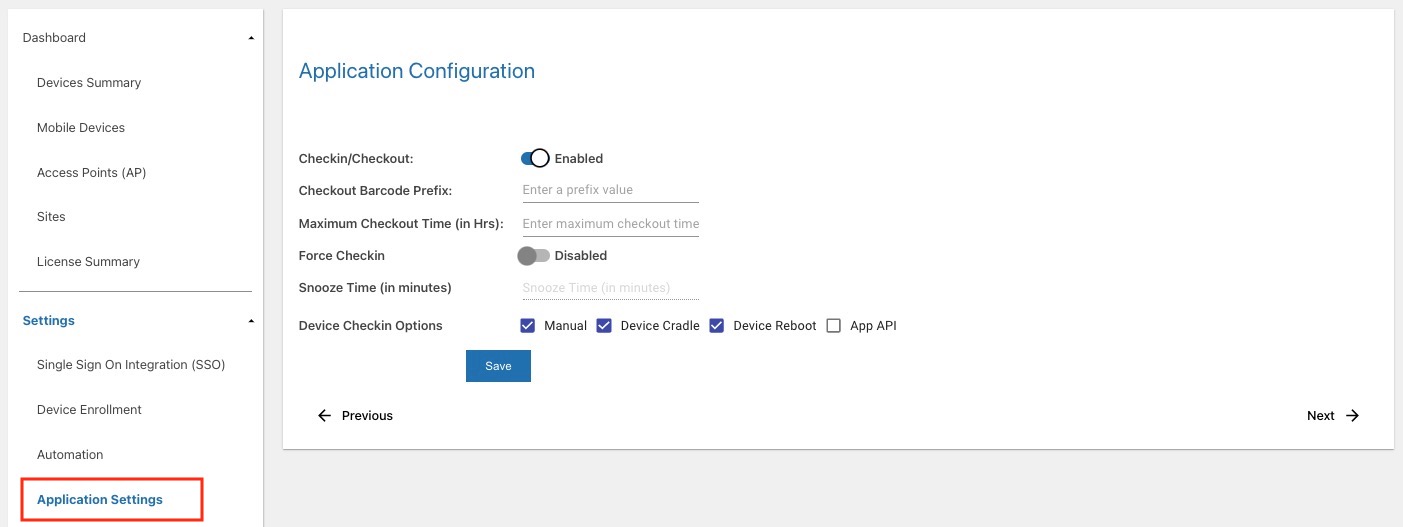Open Devices Summary in the sidebar
This screenshot has width=1403, height=527.
89,83
